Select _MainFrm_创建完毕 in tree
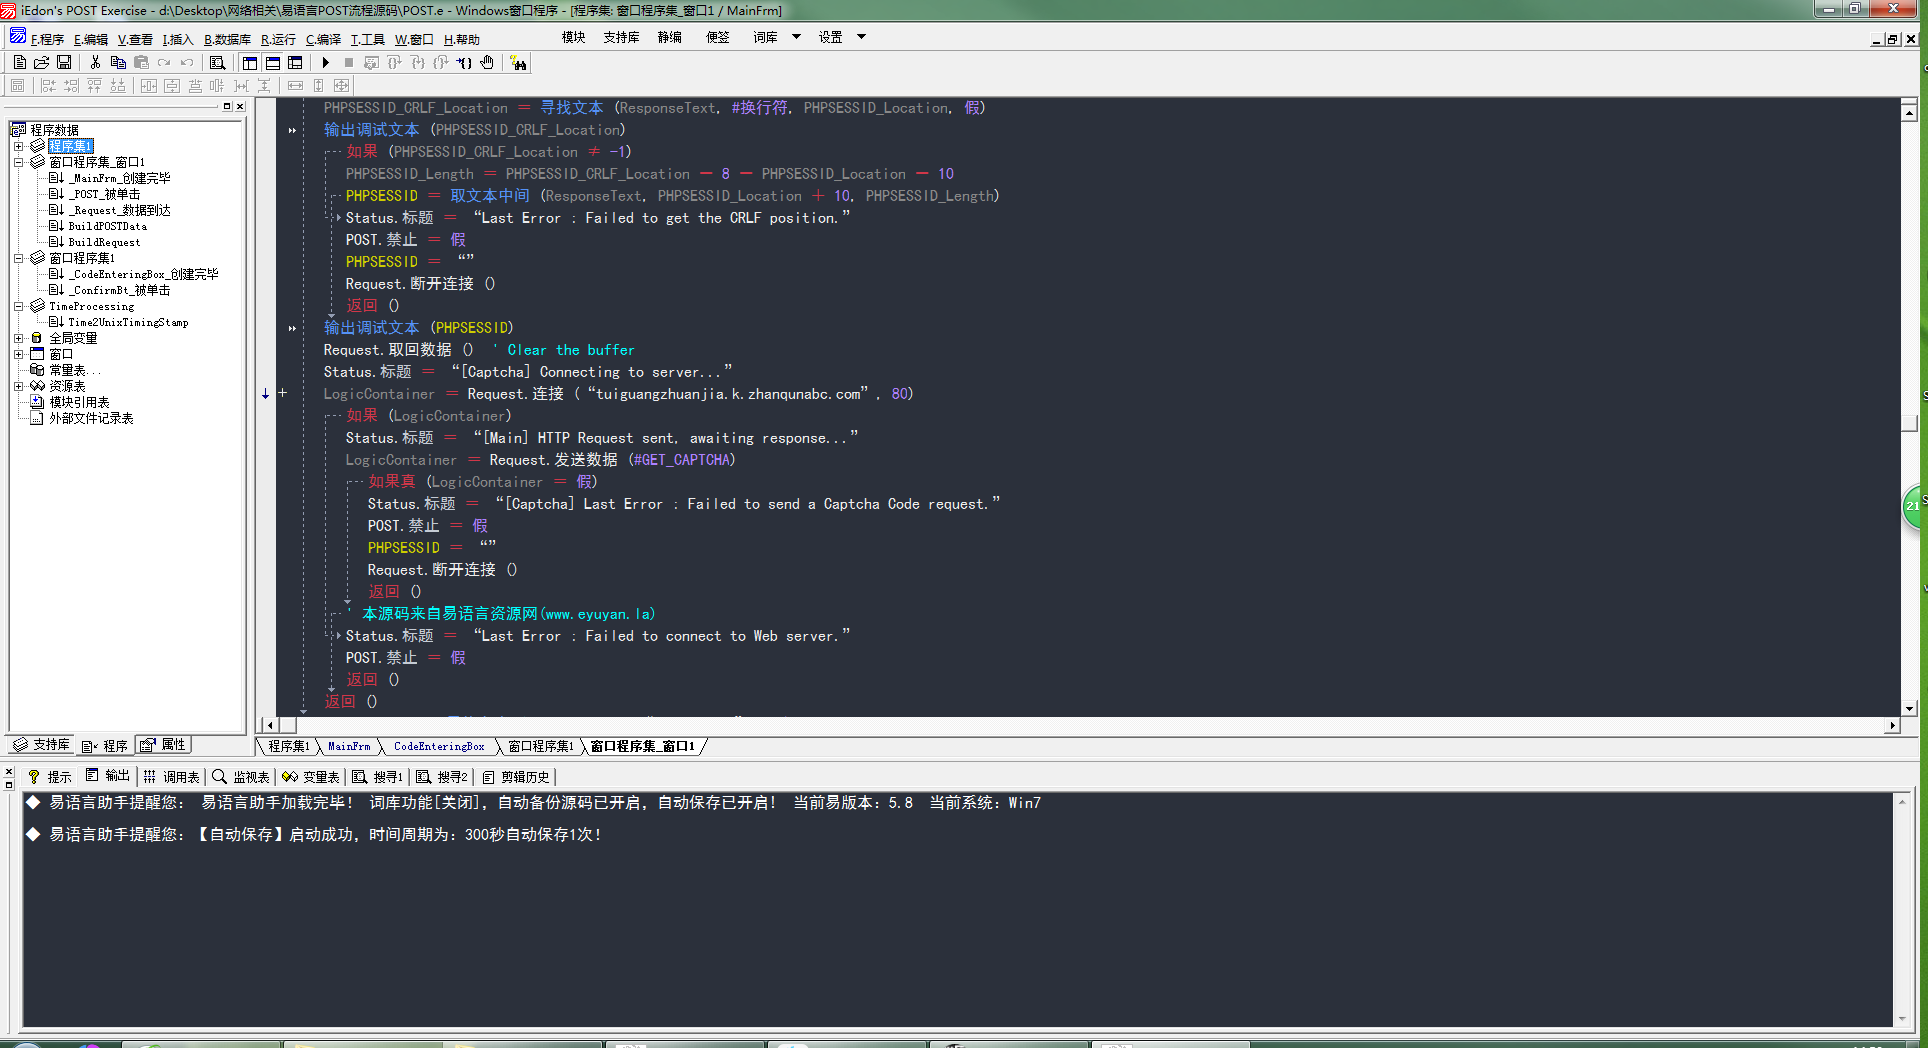 click(x=121, y=178)
